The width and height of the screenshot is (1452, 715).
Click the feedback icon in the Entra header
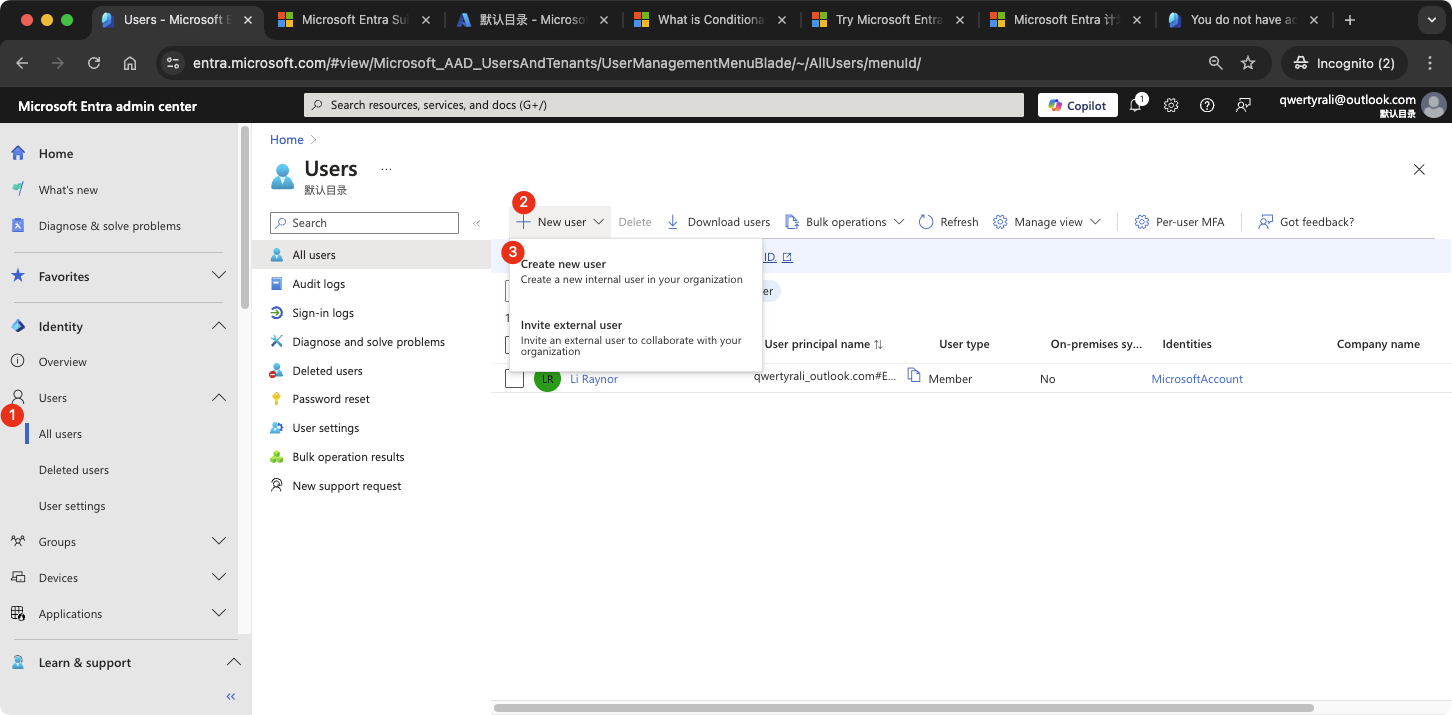tap(1243, 105)
